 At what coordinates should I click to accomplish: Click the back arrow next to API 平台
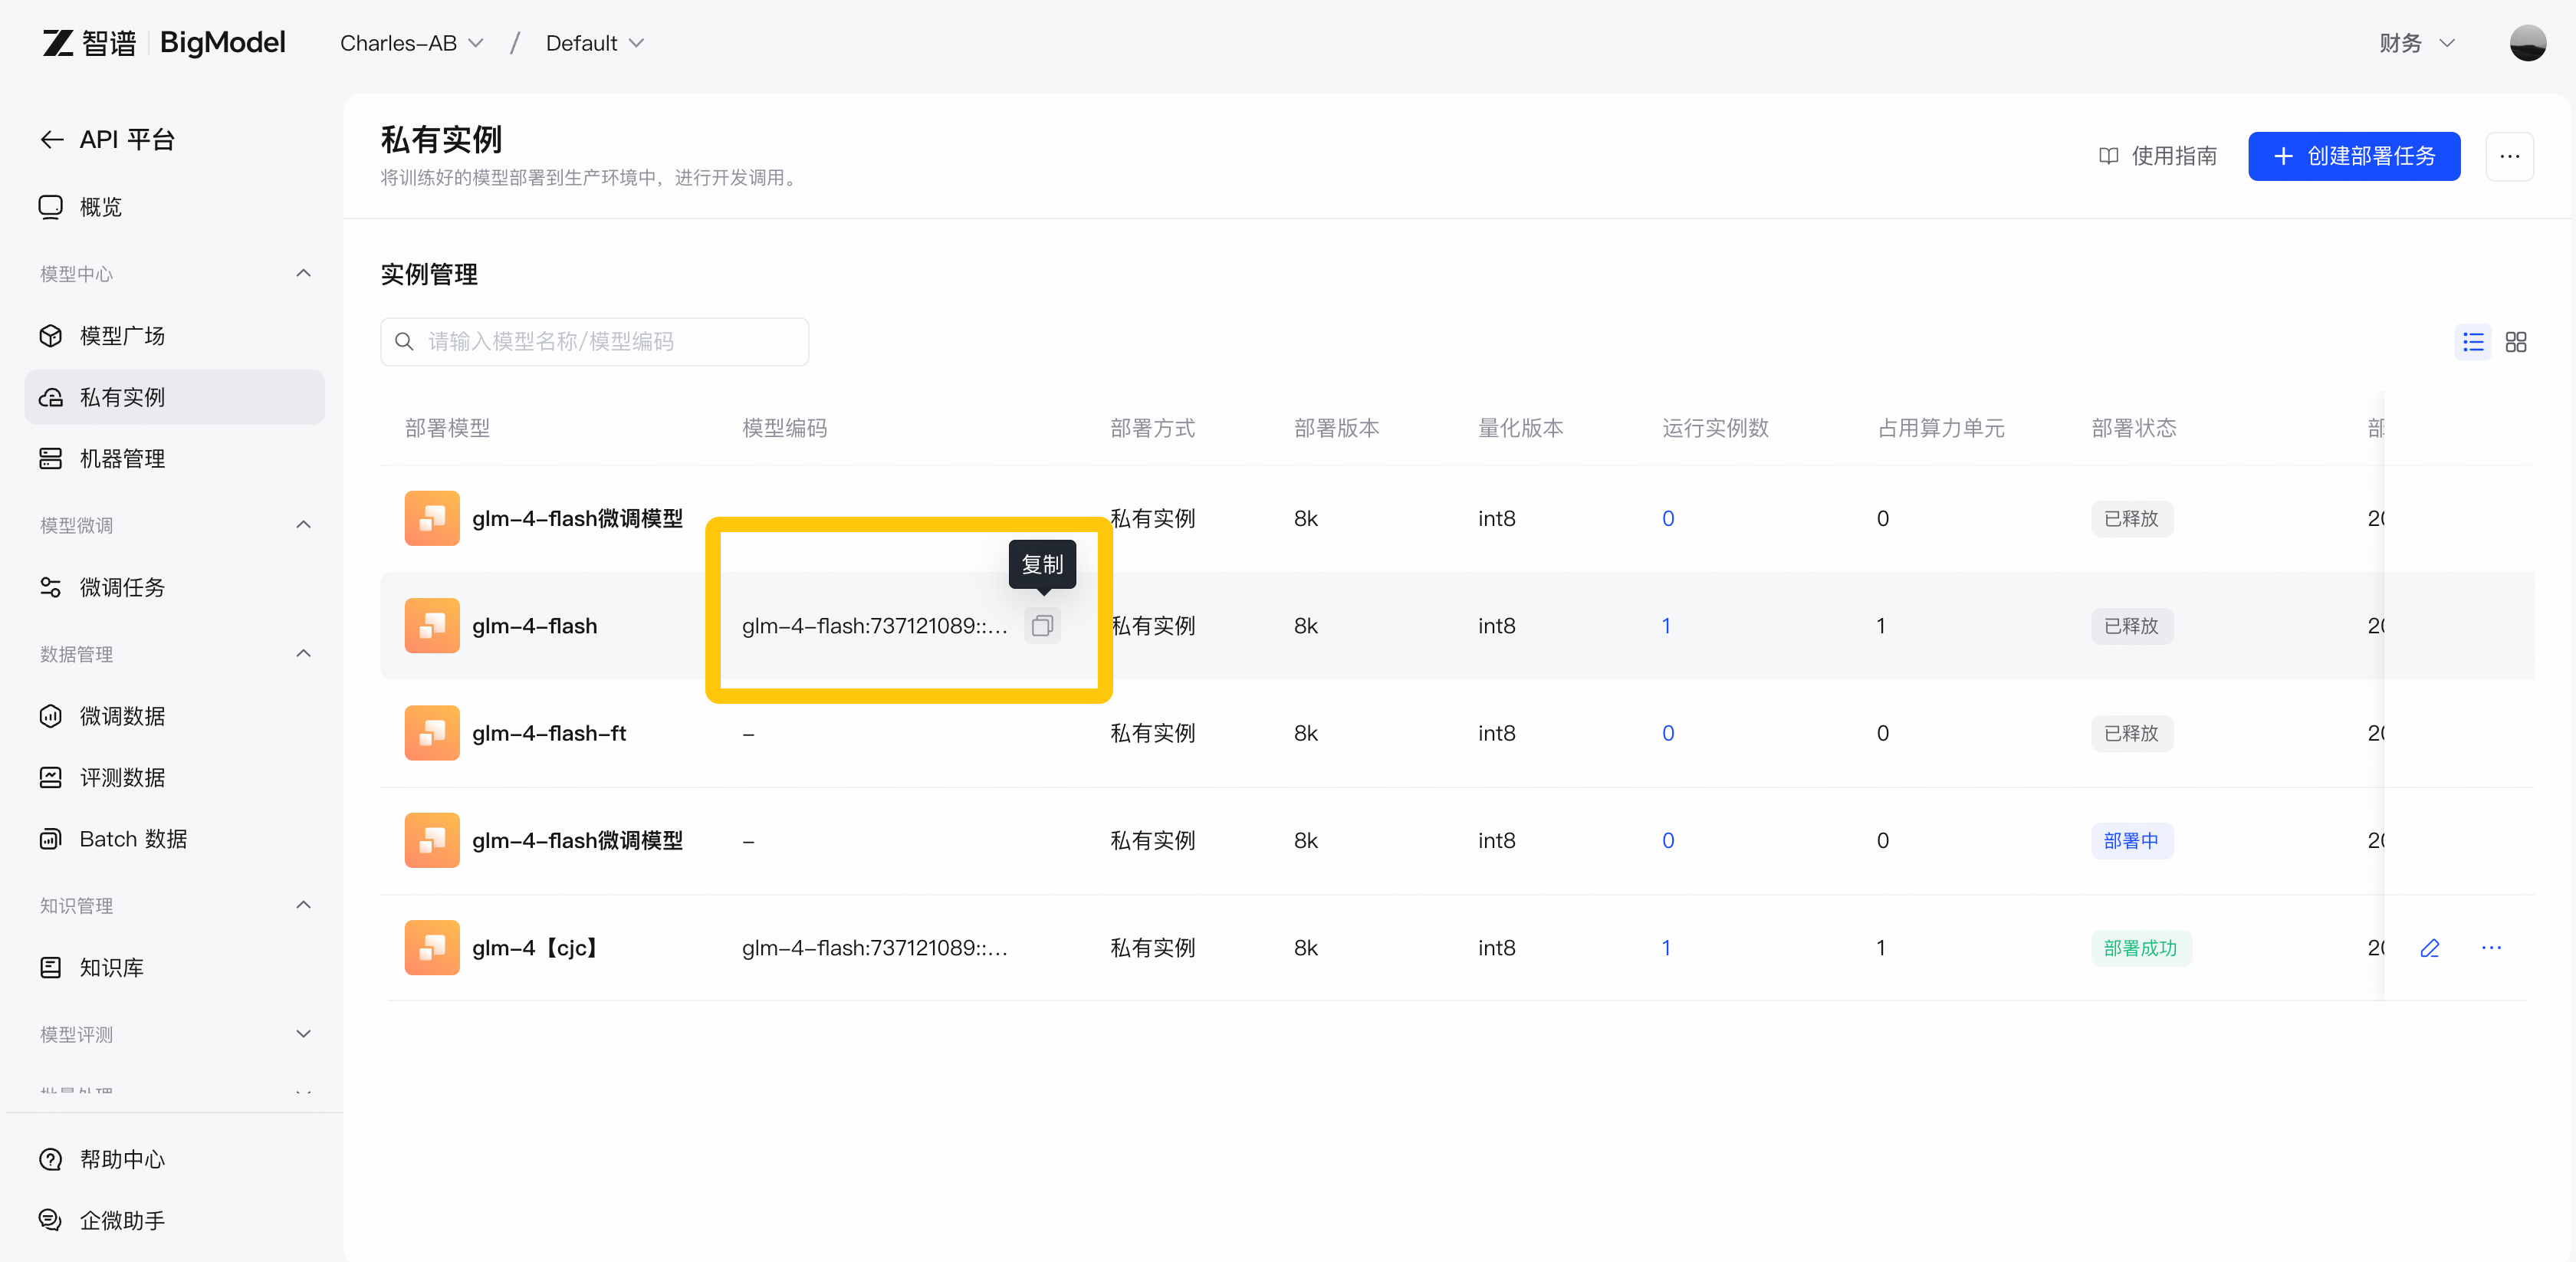(x=52, y=140)
